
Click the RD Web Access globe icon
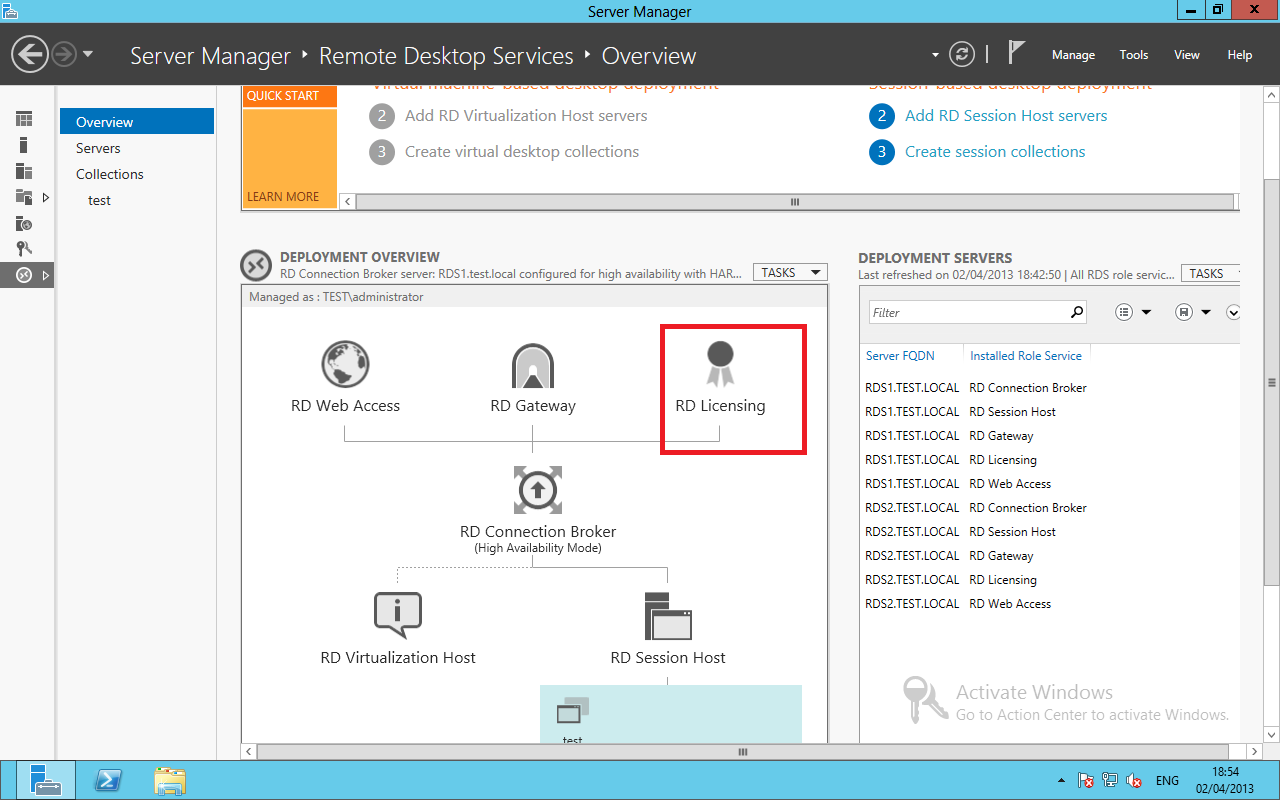(345, 365)
